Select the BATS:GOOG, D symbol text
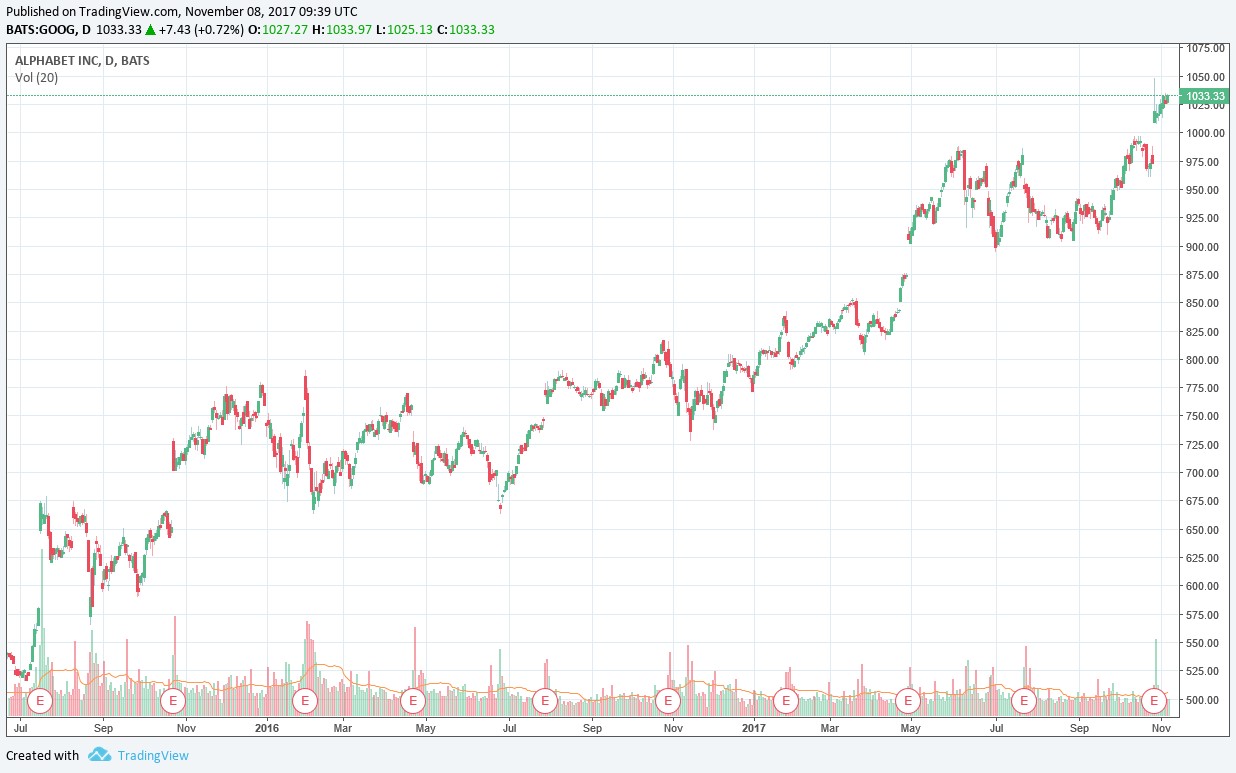The width and height of the screenshot is (1236, 773). click(x=48, y=29)
